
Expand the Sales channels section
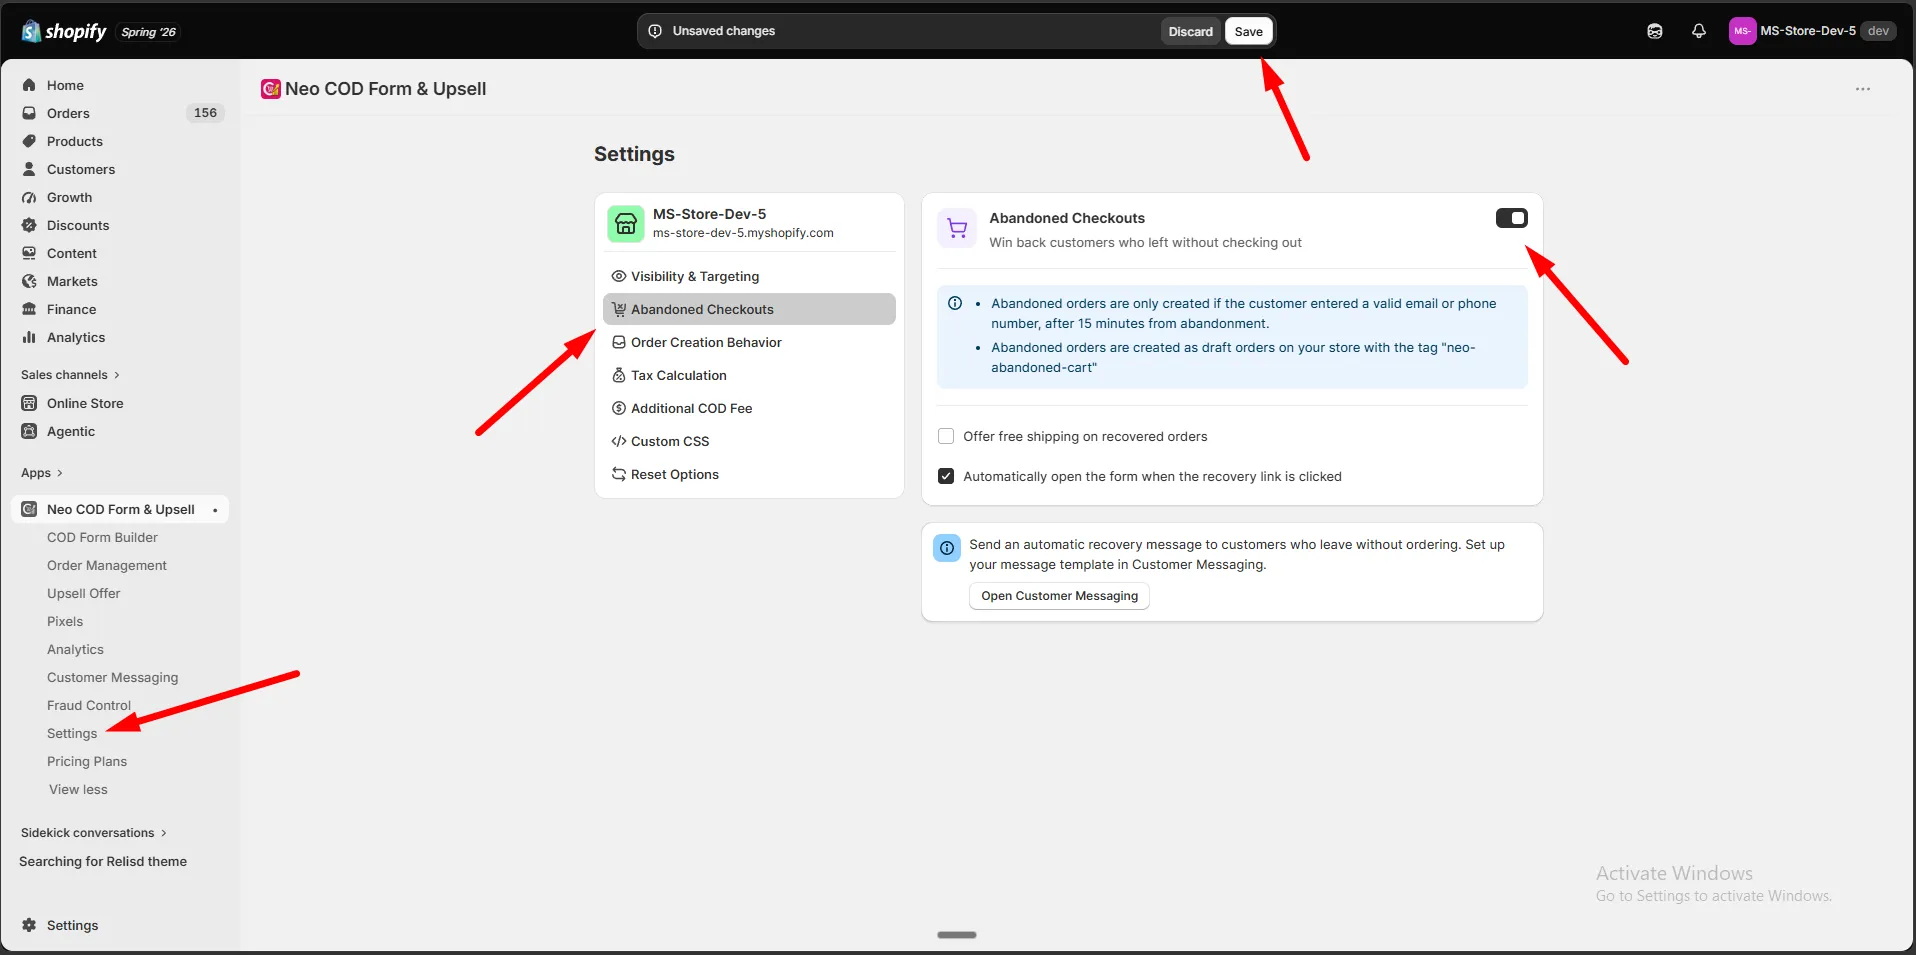pyautogui.click(x=70, y=375)
